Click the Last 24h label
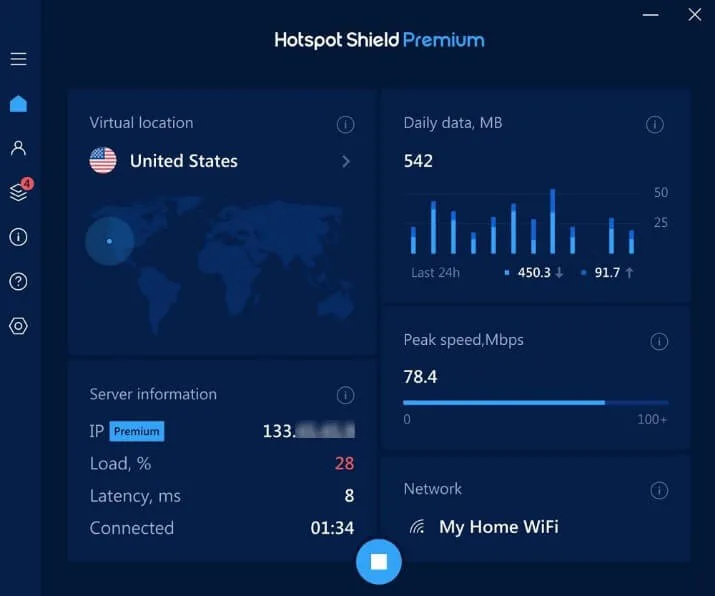 (x=435, y=273)
